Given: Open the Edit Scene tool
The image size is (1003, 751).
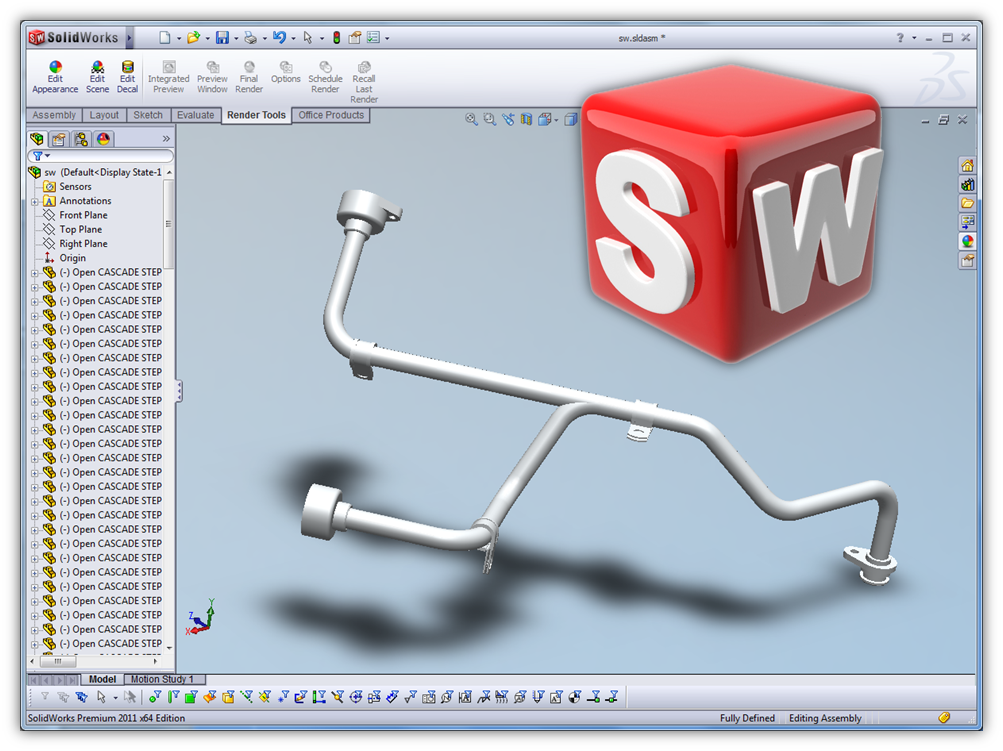Looking at the screenshot, I should click(97, 77).
